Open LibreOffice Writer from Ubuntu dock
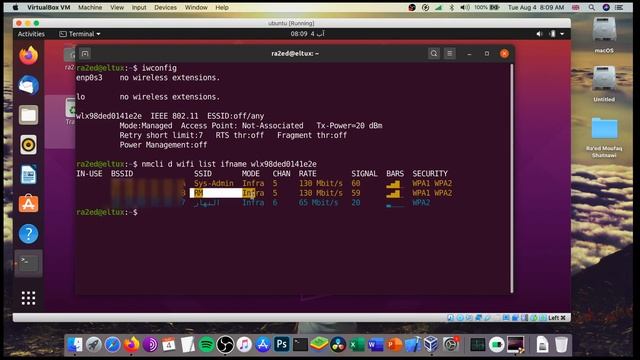 pos(28,175)
